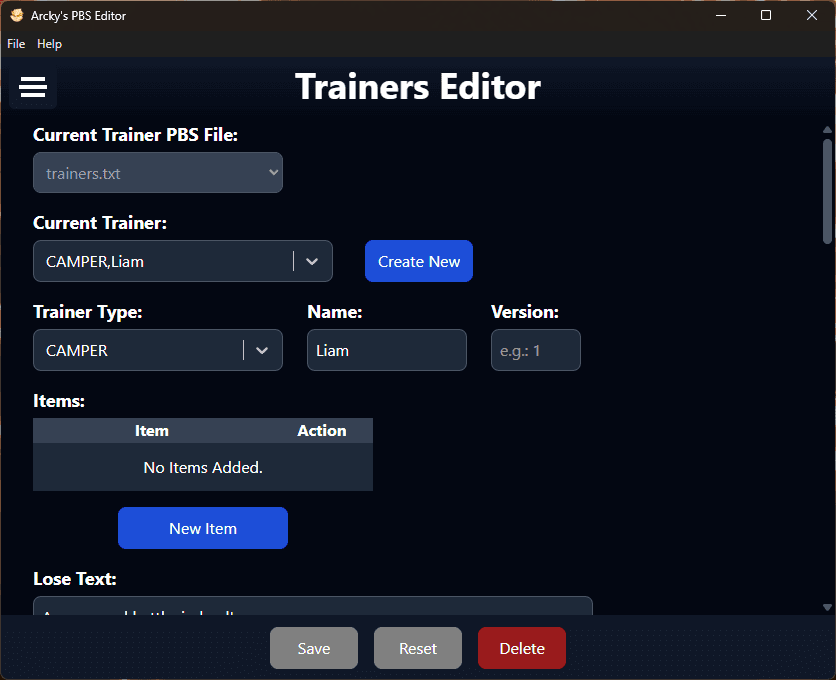Maximize the PBS Editor window
This screenshot has height=680, width=836.
tap(765, 16)
